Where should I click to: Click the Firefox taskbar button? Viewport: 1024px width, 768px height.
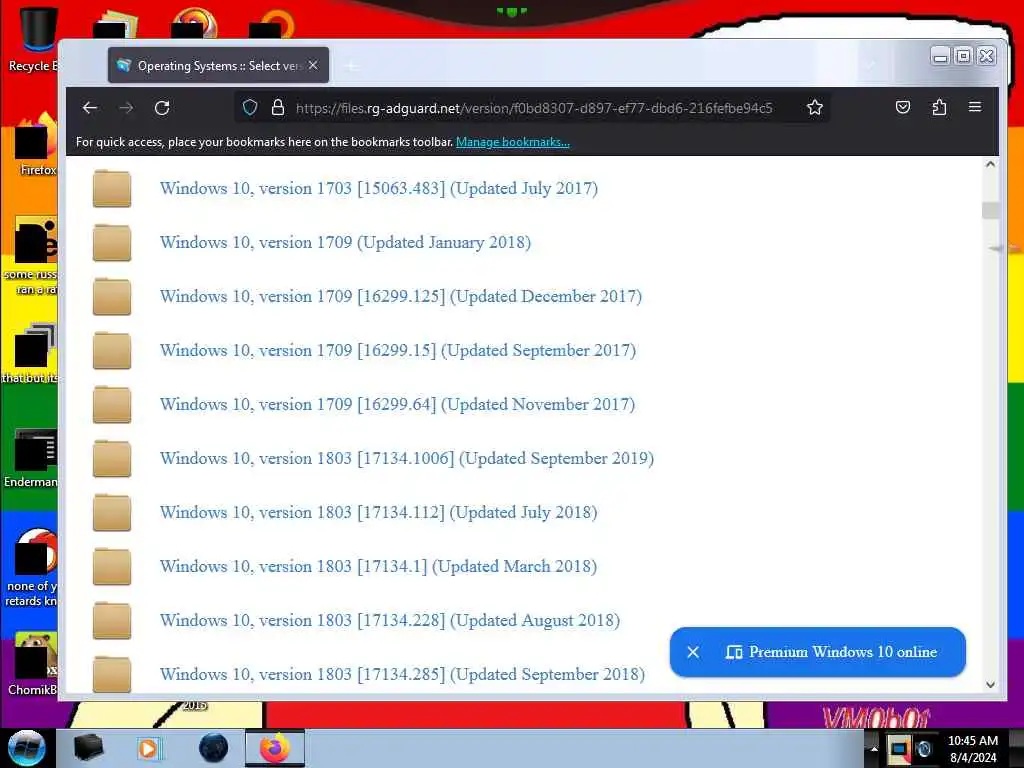tap(274, 748)
